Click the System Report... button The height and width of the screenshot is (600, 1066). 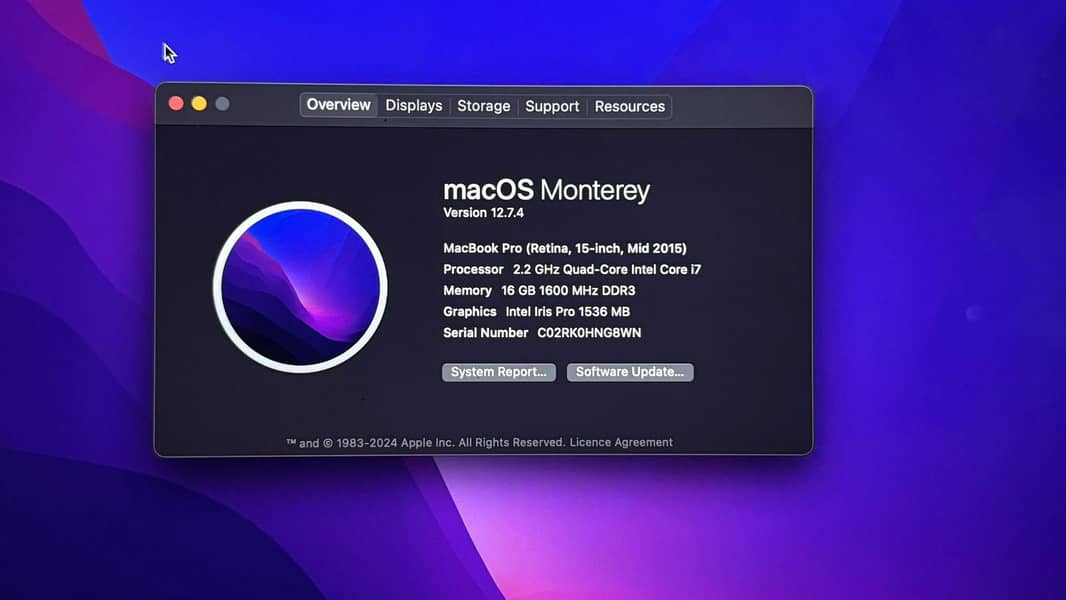(x=498, y=372)
